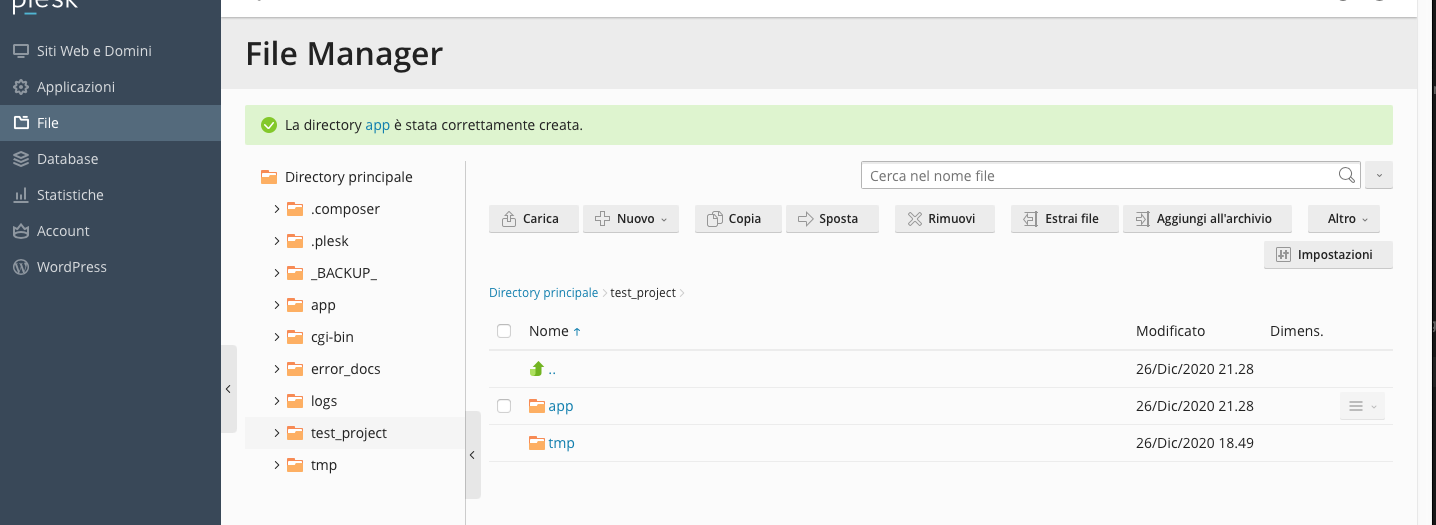
Task: Select logs in folder tree
Action: click(324, 401)
